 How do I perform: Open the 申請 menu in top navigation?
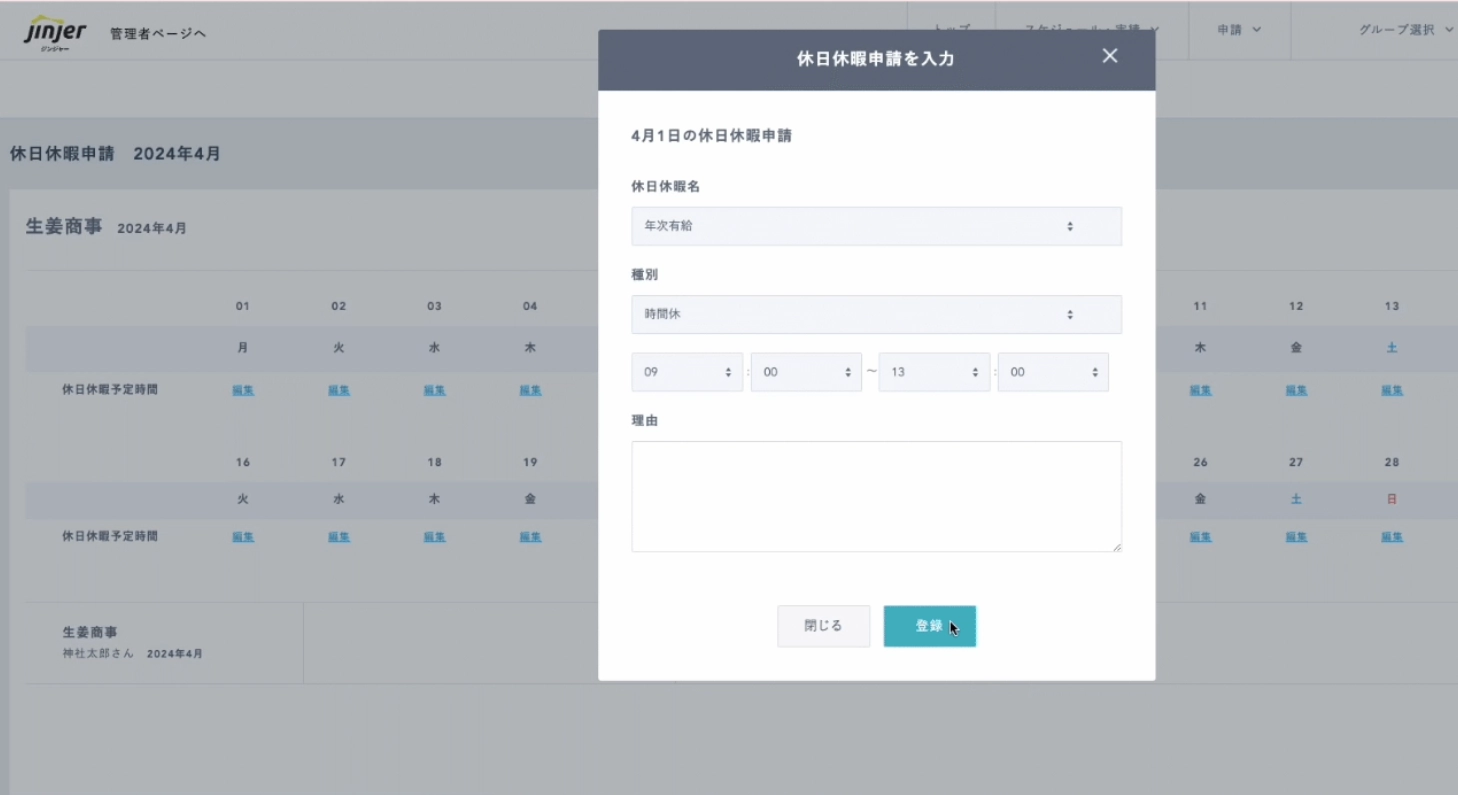pos(1239,30)
